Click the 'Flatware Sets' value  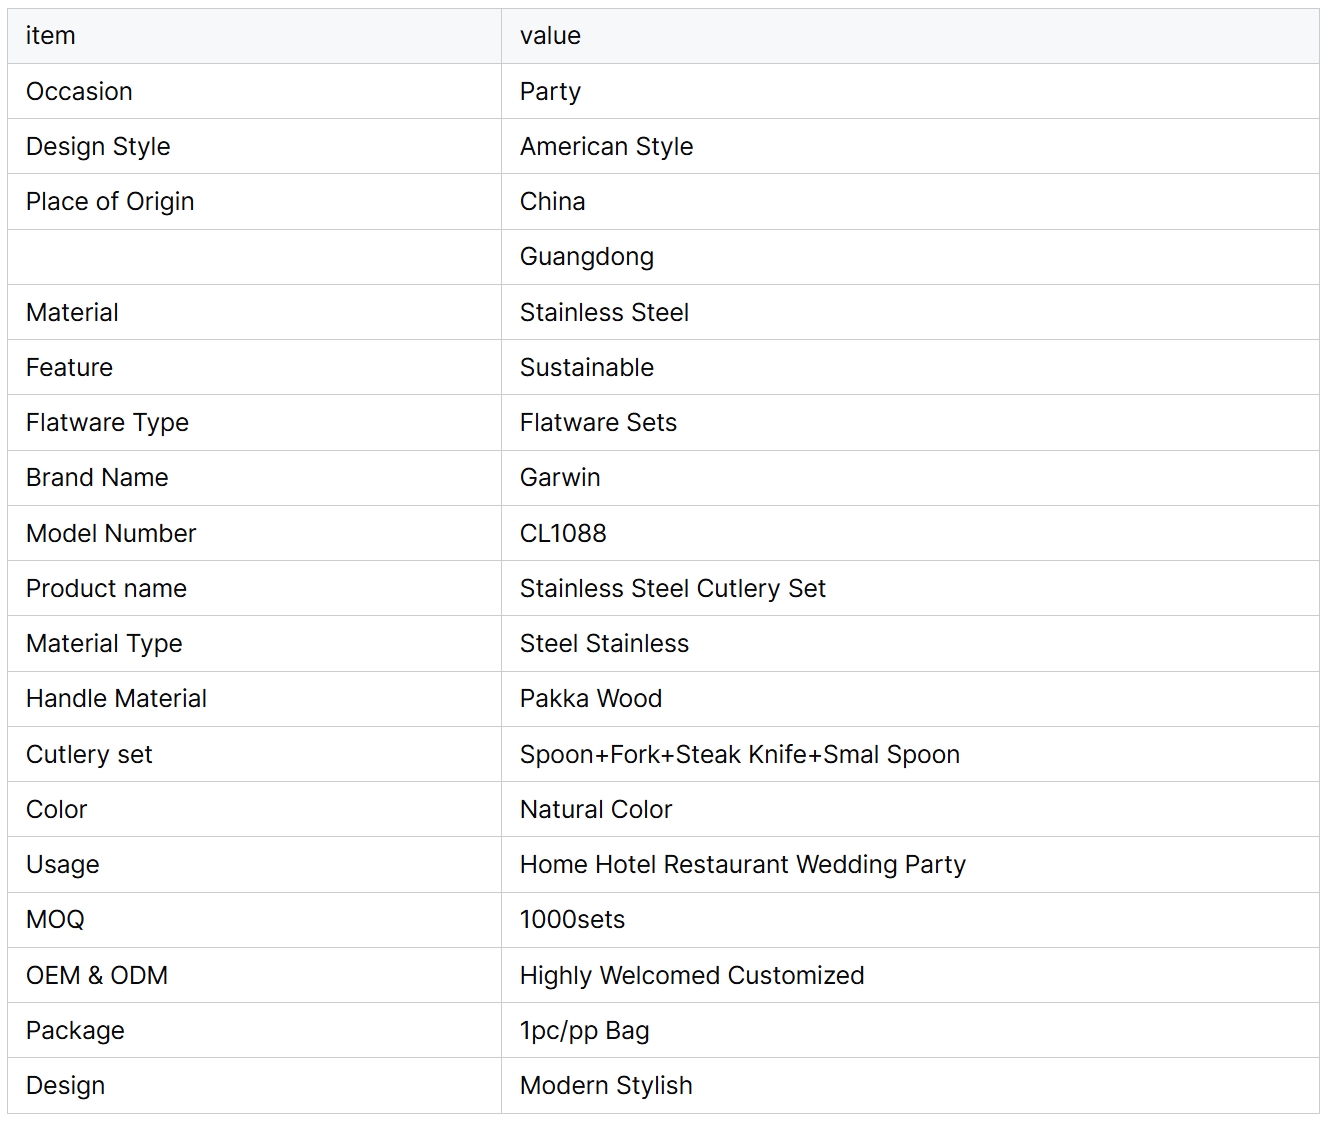(x=598, y=422)
